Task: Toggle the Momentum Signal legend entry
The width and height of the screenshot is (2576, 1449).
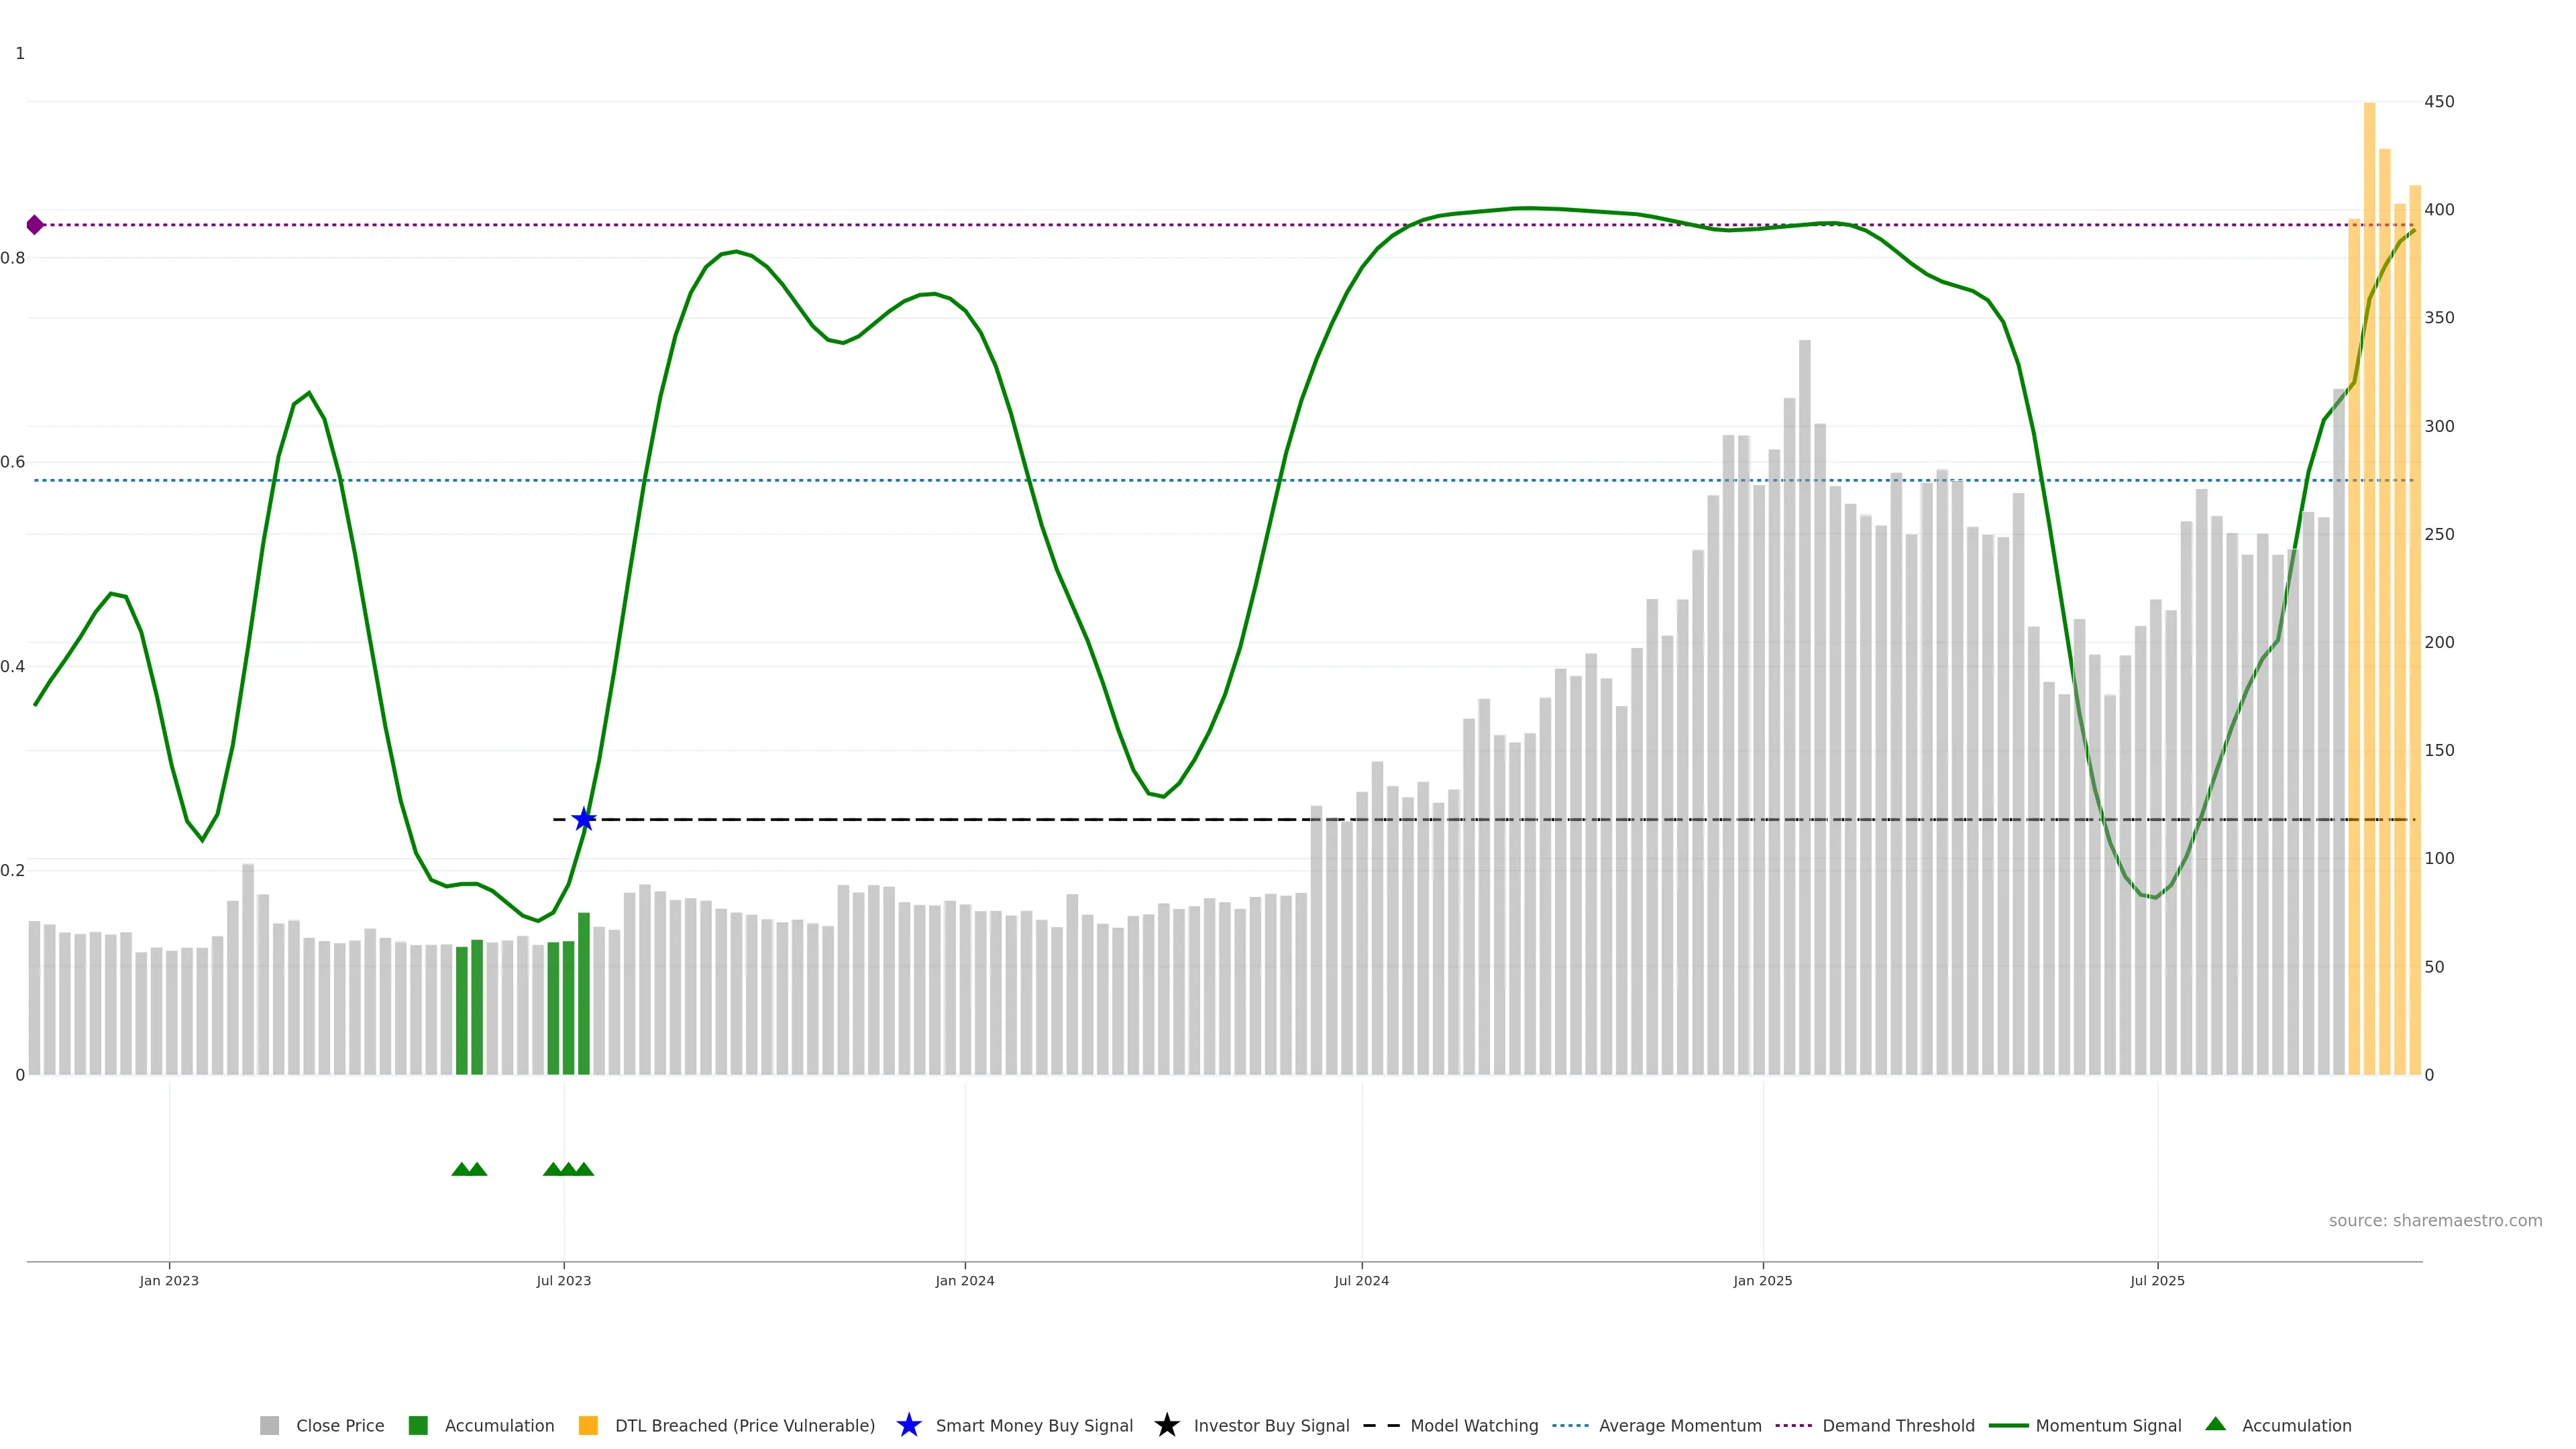Action: (2108, 1425)
